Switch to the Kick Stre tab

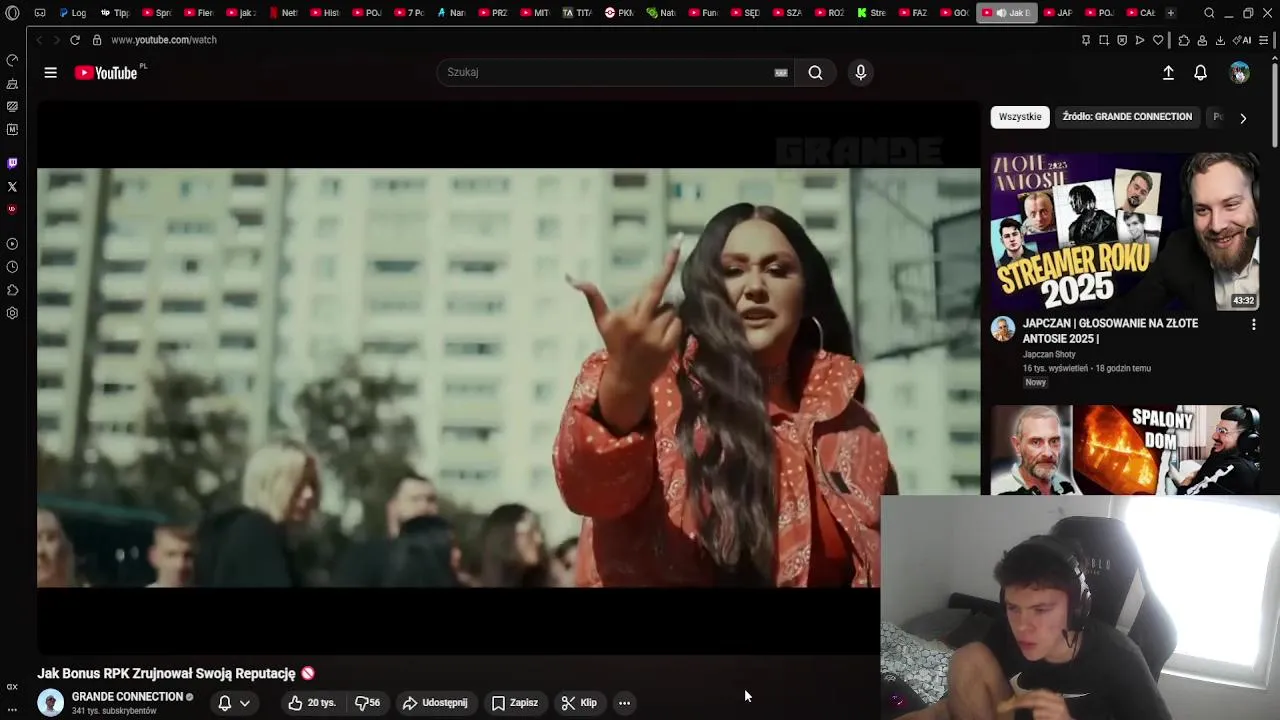click(x=870, y=13)
